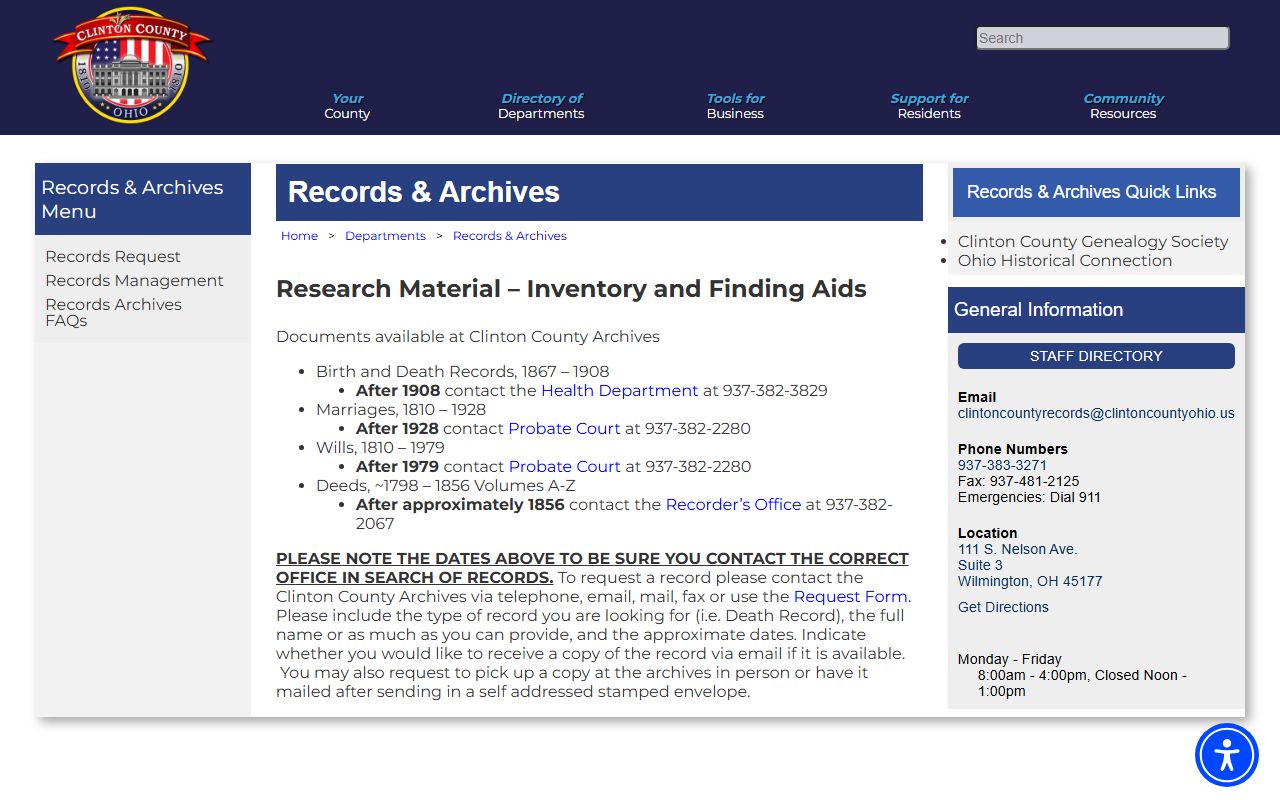The height and width of the screenshot is (800, 1280).
Task: Click Get Directions link
Action: point(1003,607)
